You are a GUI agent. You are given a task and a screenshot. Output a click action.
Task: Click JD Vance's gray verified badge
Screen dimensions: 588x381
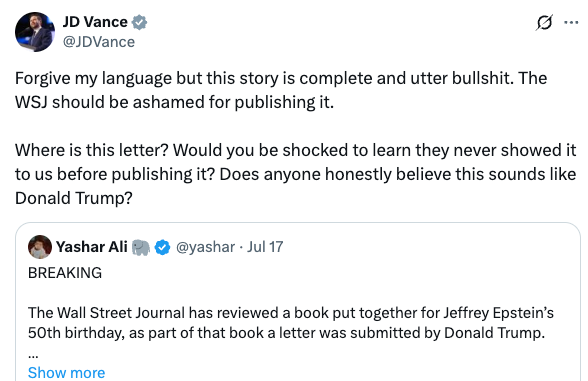[x=139, y=22]
